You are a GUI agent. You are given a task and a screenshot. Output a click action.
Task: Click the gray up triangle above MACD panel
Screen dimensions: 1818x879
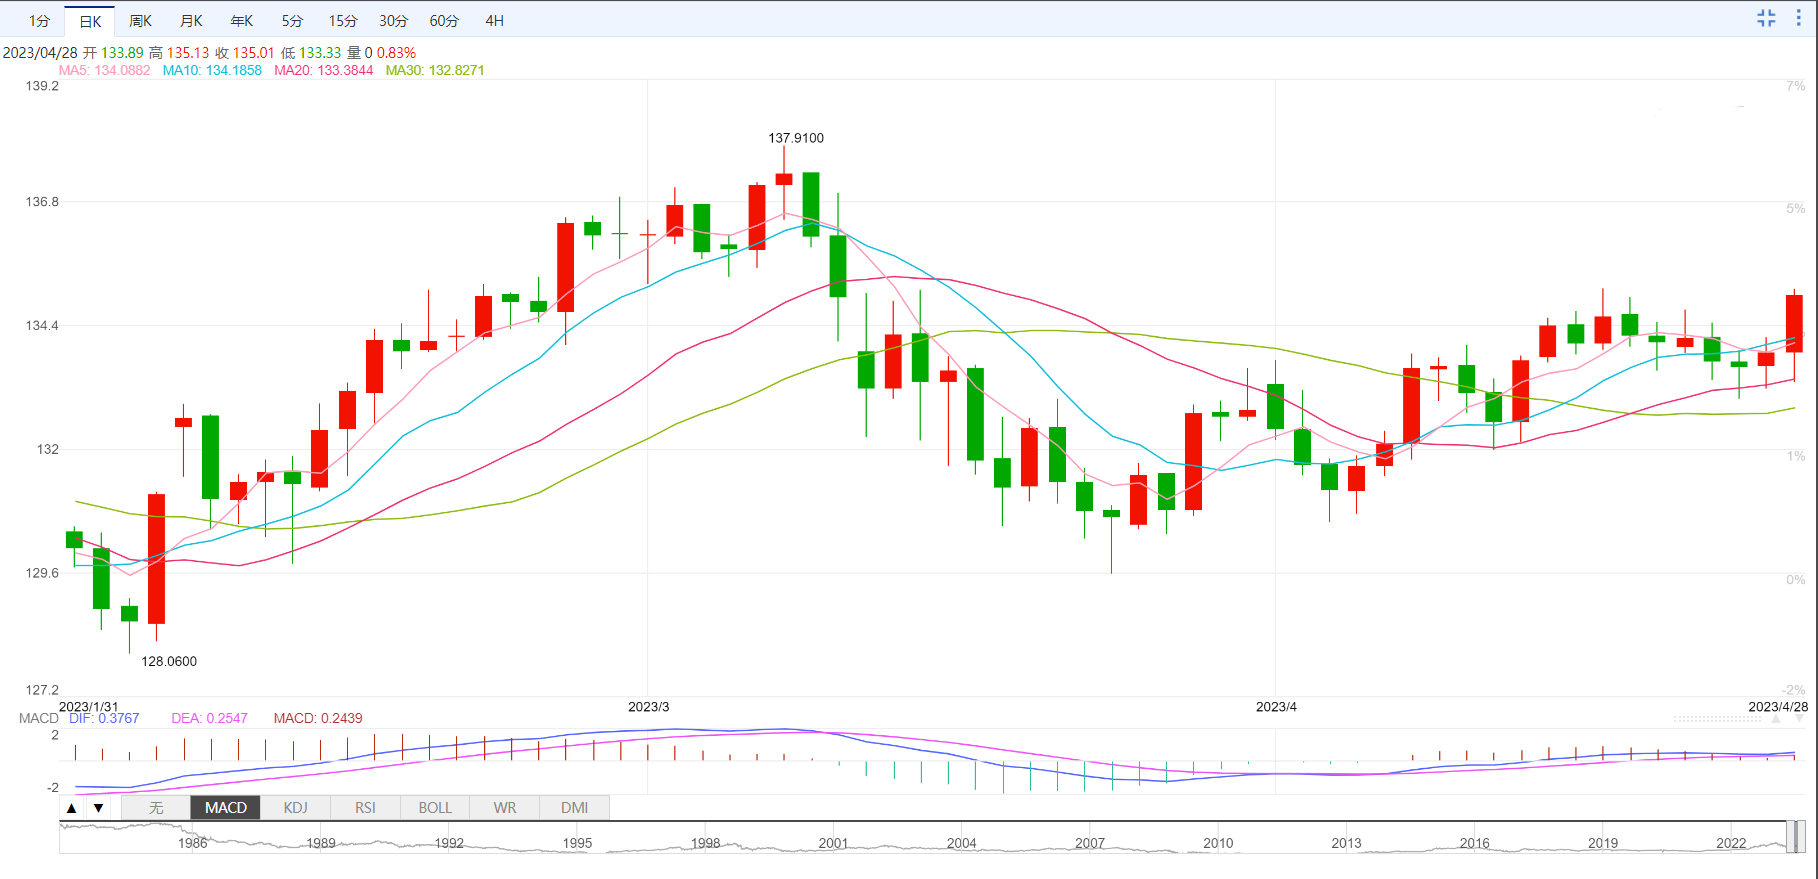tap(1776, 719)
